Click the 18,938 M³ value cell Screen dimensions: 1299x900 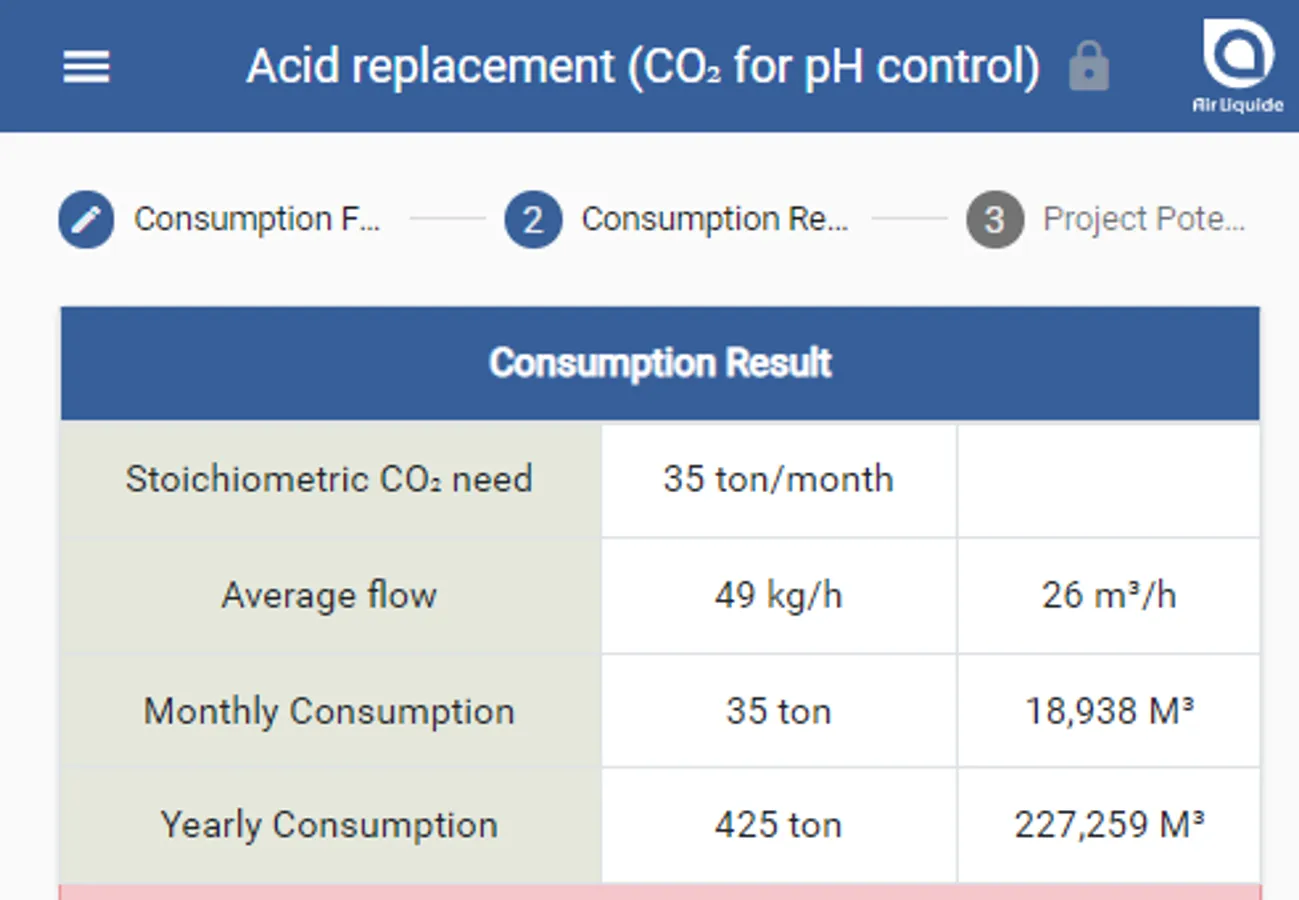[x=1109, y=711]
